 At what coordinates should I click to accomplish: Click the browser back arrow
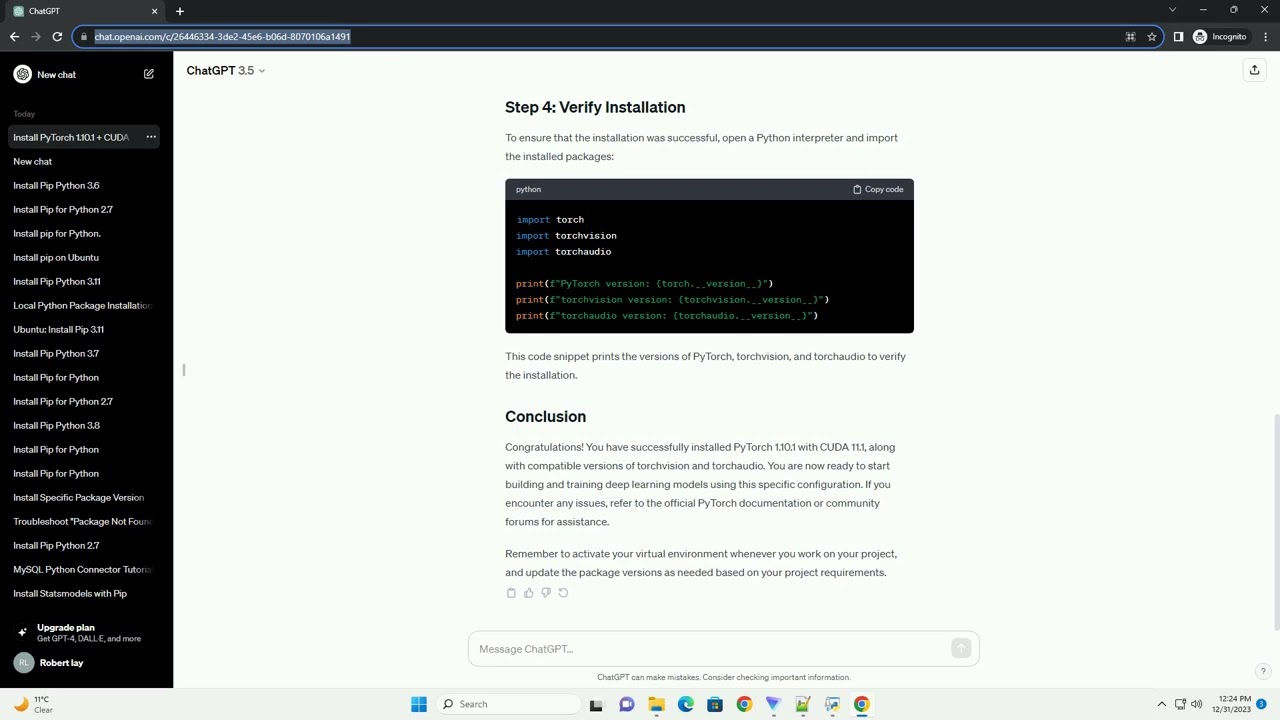[14, 37]
